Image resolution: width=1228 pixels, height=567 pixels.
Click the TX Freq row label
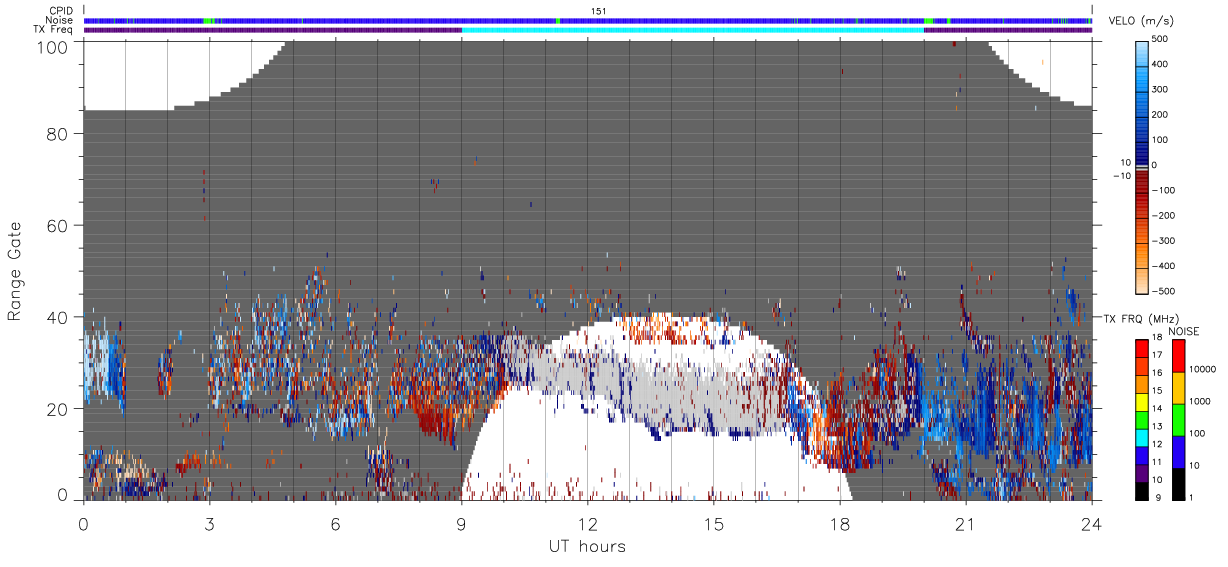(53, 30)
